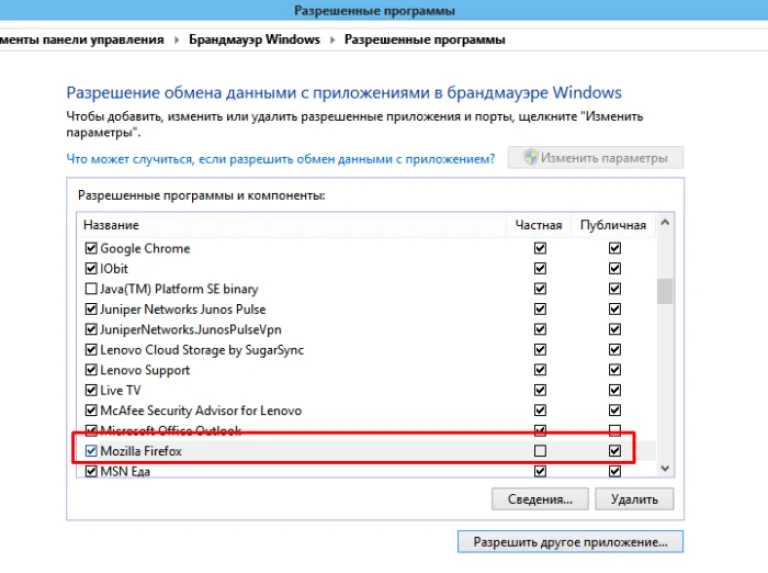Select the IObit row text
This screenshot has width=768, height=573.
coord(114,269)
